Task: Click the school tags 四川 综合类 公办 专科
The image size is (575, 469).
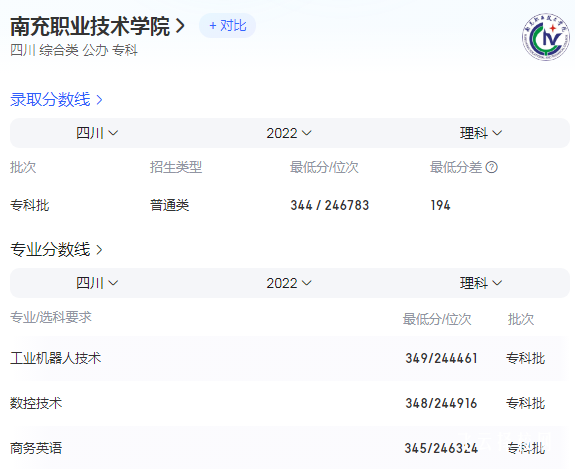Action: point(74,50)
